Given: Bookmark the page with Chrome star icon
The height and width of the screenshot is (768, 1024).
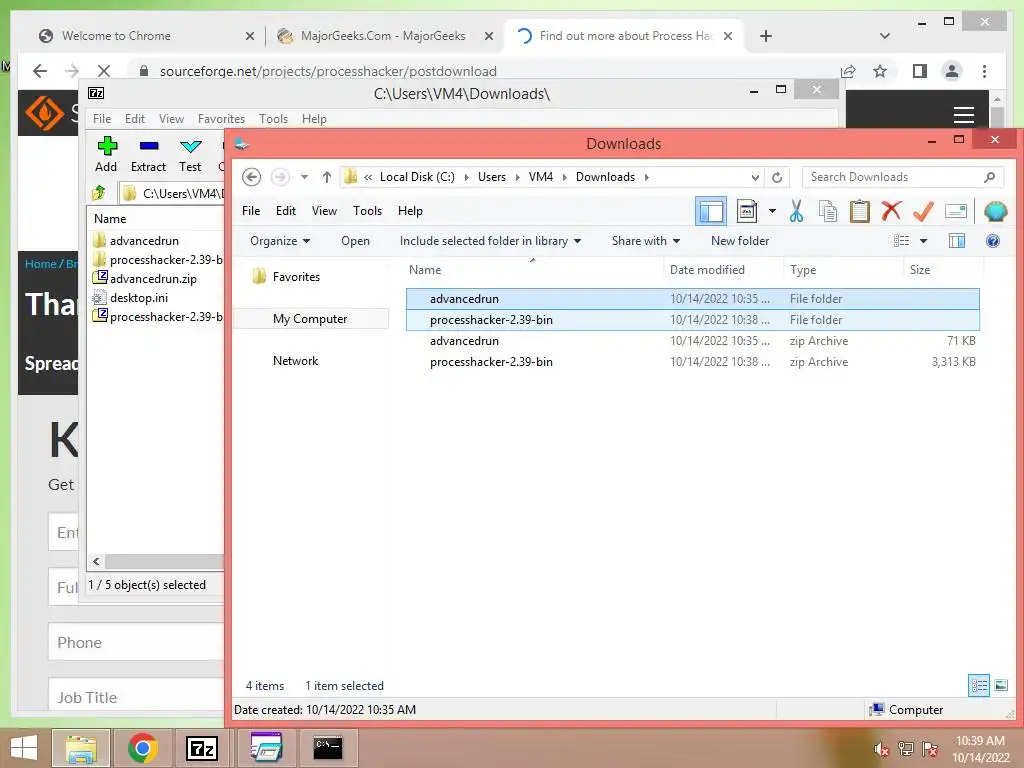Looking at the screenshot, I should tap(880, 71).
